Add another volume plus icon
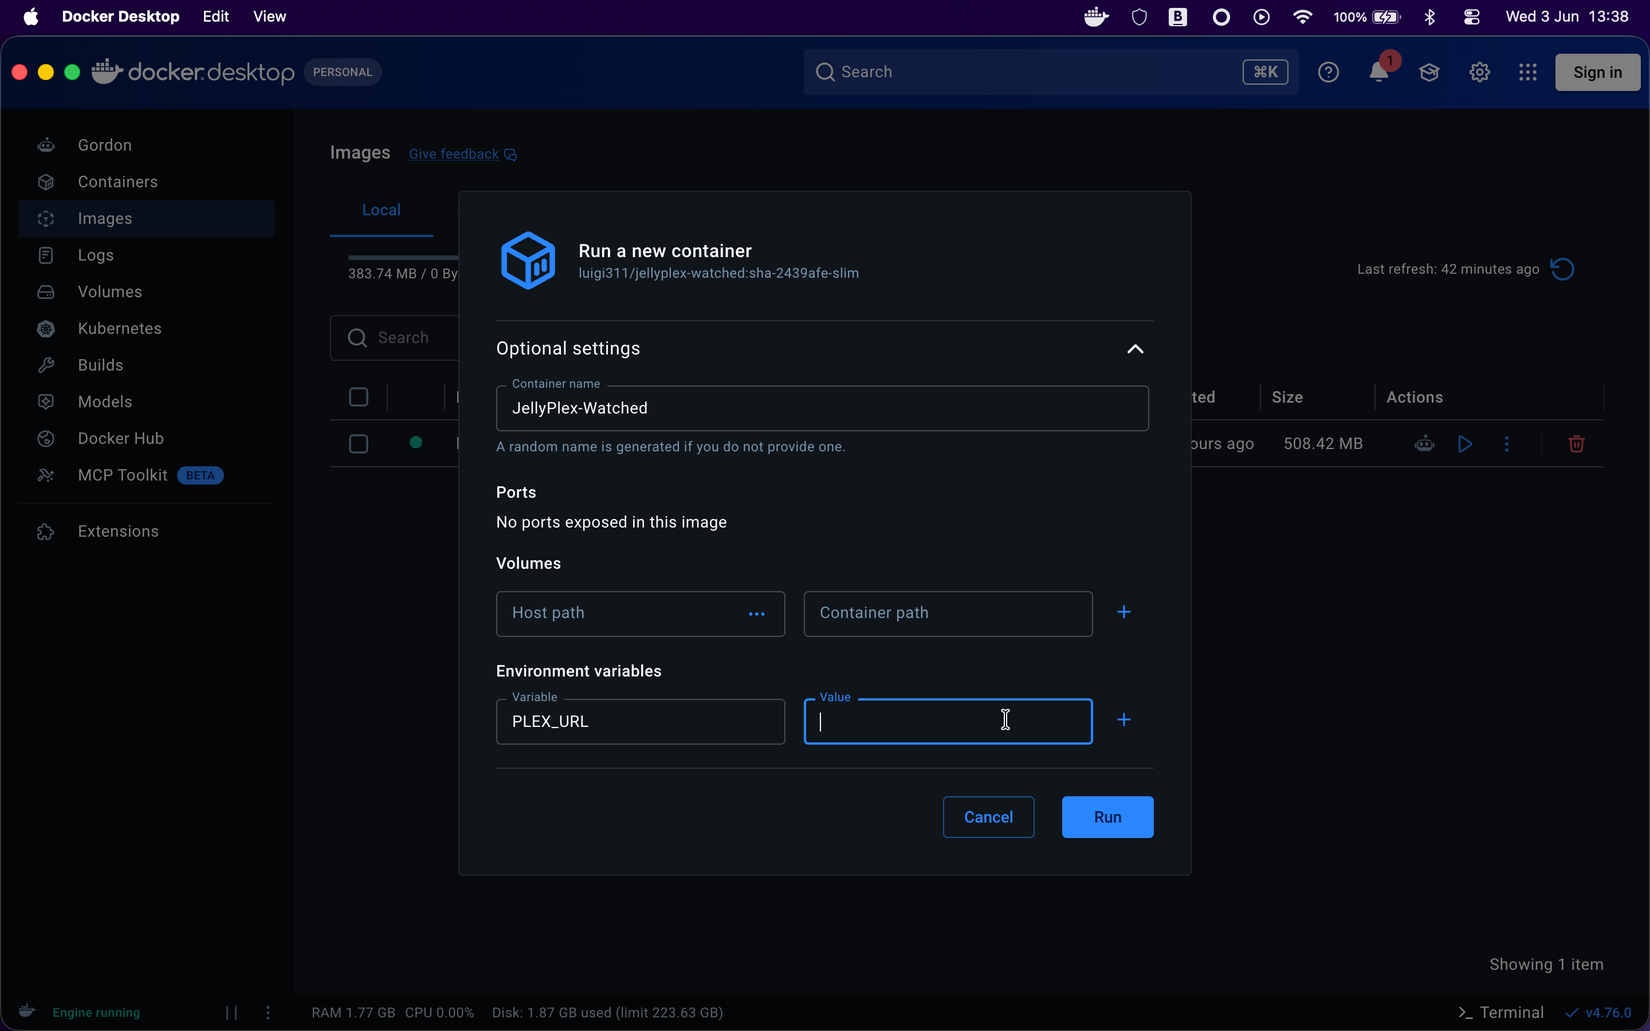Screen dimensions: 1650x1031 pos(1124,612)
